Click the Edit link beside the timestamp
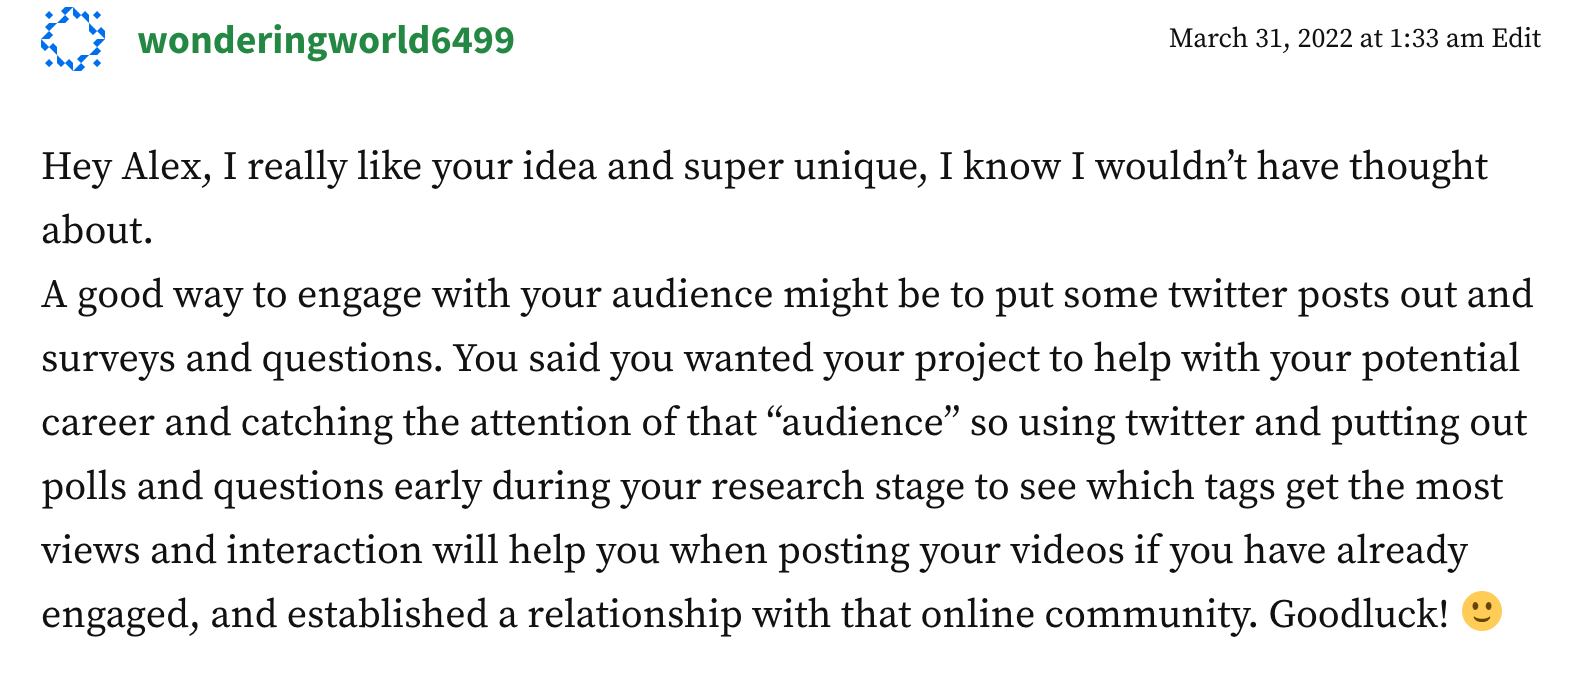 tap(1516, 38)
